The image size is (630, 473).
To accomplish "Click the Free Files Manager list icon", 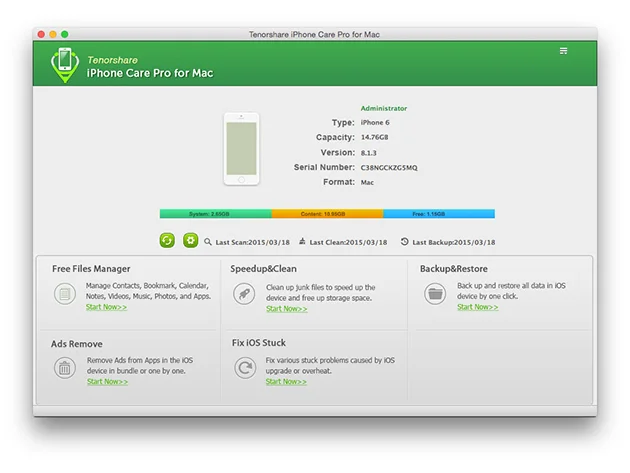I will click(65, 294).
